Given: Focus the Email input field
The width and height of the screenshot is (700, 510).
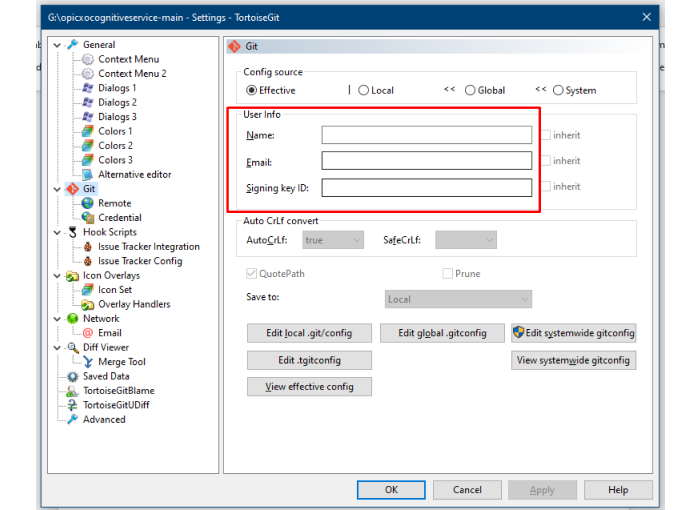Looking at the screenshot, I should click(427, 161).
